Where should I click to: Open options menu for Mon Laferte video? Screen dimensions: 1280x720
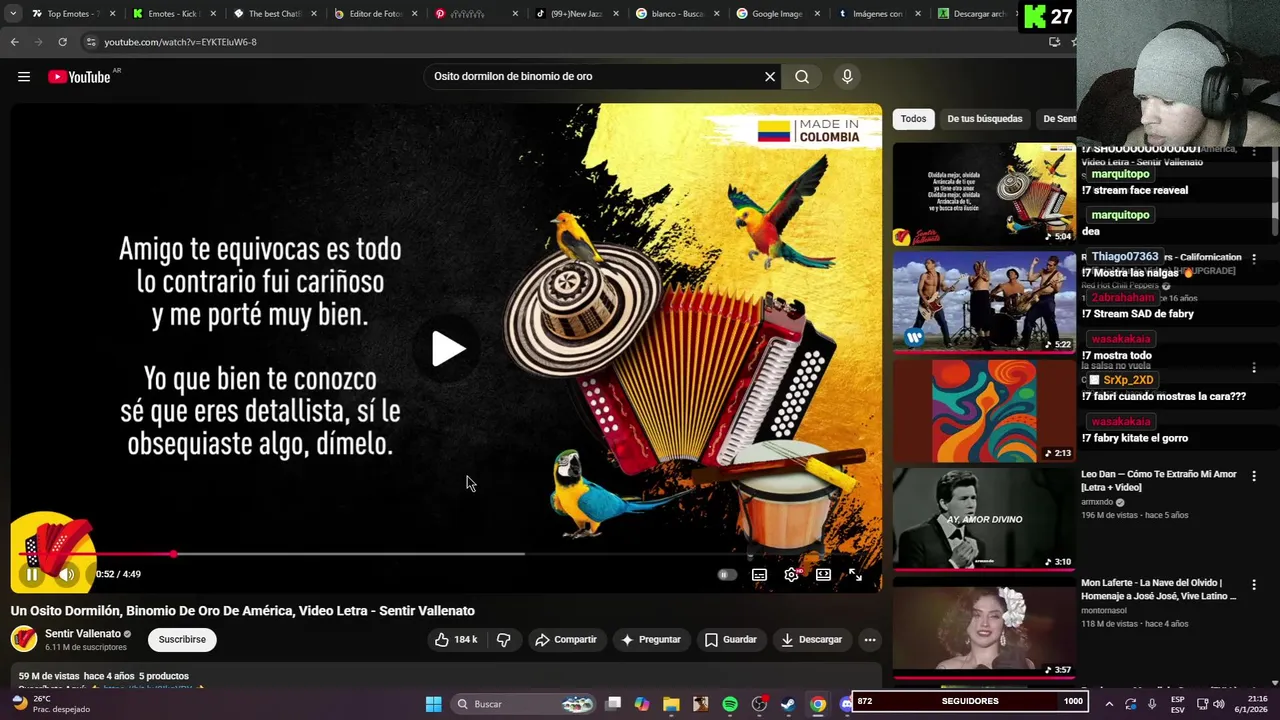pyautogui.click(x=1254, y=585)
